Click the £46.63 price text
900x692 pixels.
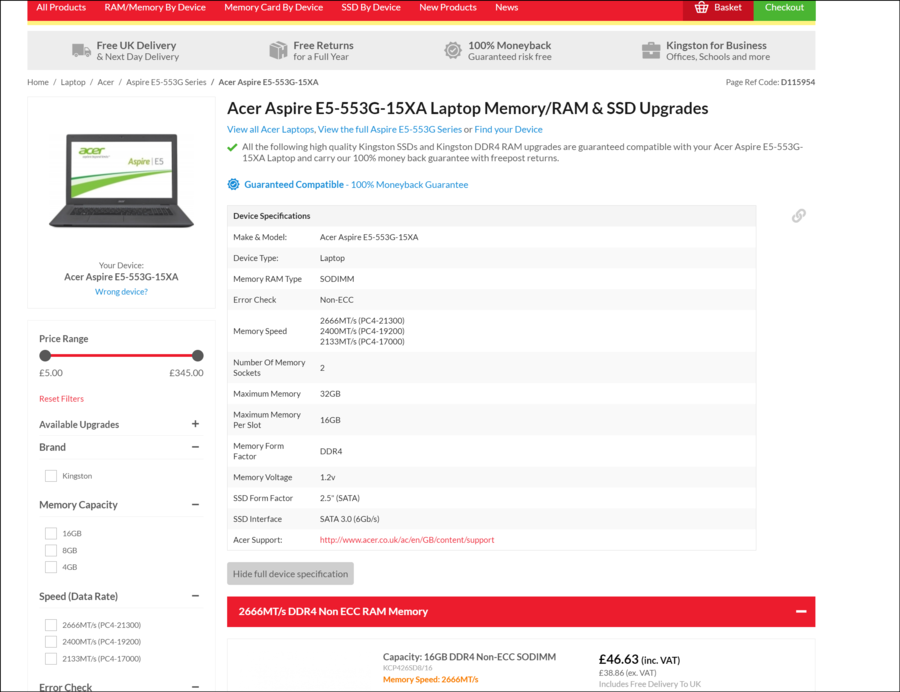618,660
